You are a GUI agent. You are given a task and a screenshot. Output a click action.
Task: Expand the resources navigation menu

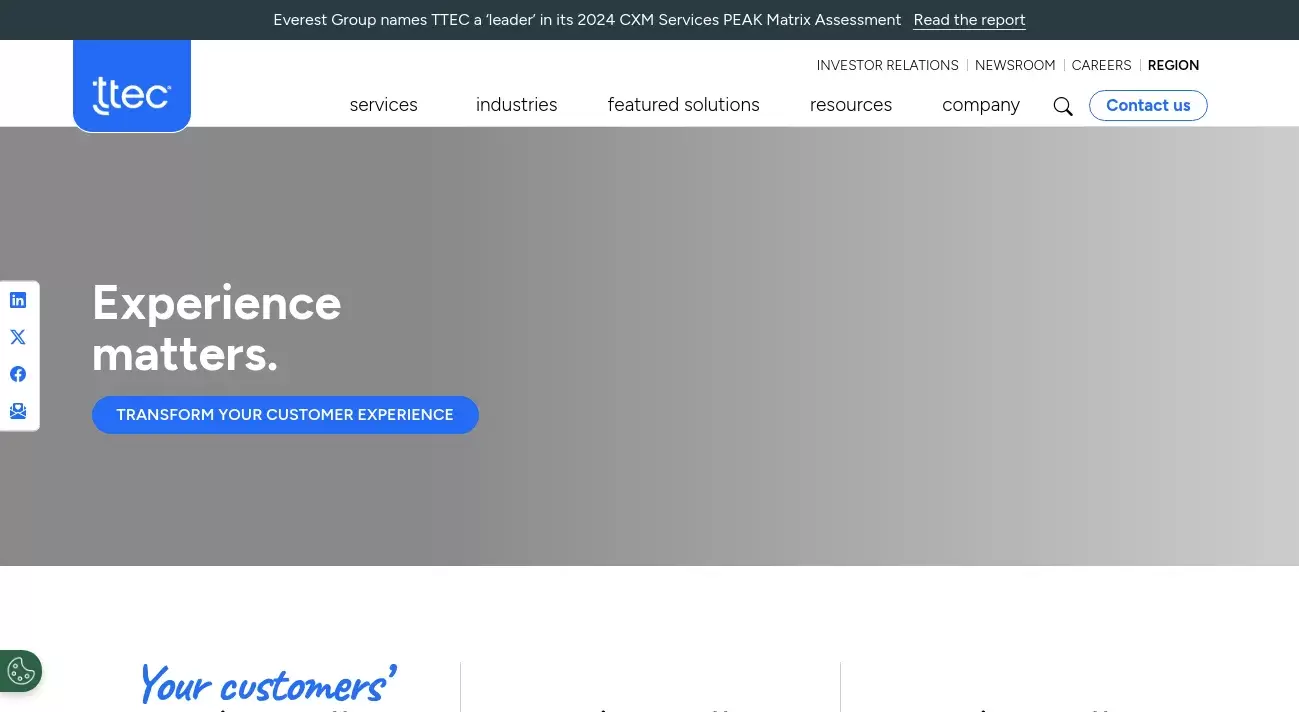pyautogui.click(x=850, y=105)
